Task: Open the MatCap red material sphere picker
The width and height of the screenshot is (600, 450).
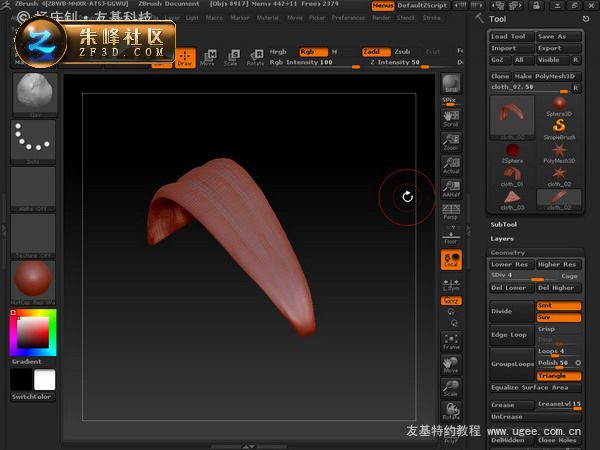Action: (33, 282)
